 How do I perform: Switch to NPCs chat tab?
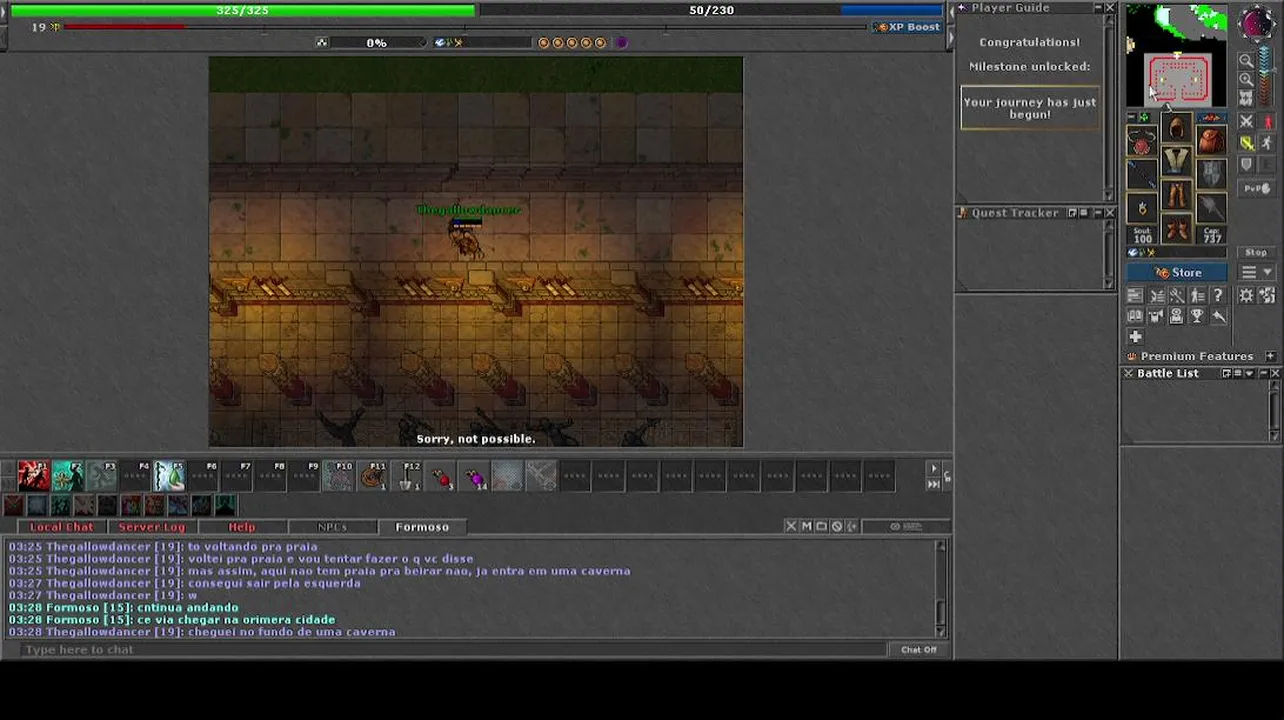pos(332,527)
